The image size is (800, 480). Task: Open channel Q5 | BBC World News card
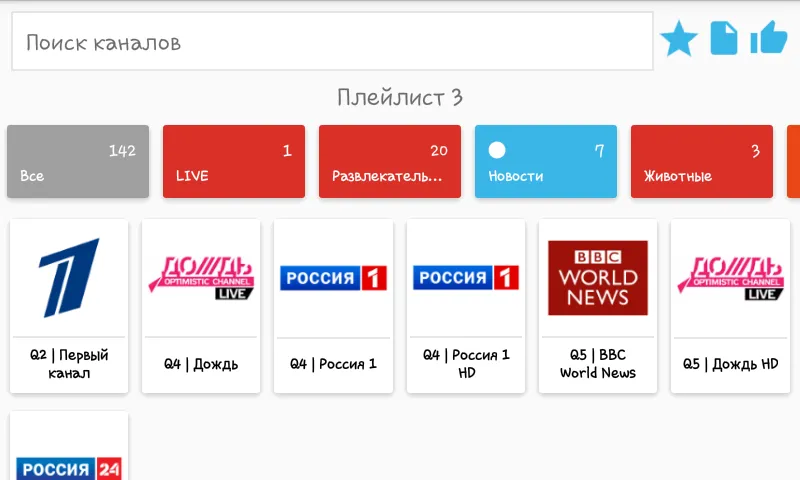click(598, 306)
